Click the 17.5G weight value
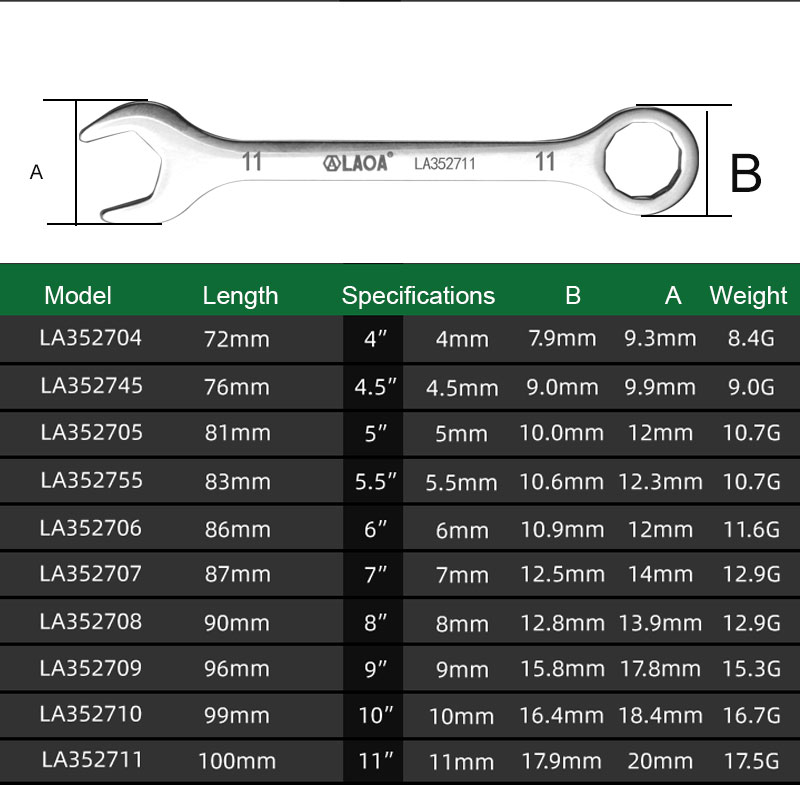The width and height of the screenshot is (800, 785). (753, 761)
